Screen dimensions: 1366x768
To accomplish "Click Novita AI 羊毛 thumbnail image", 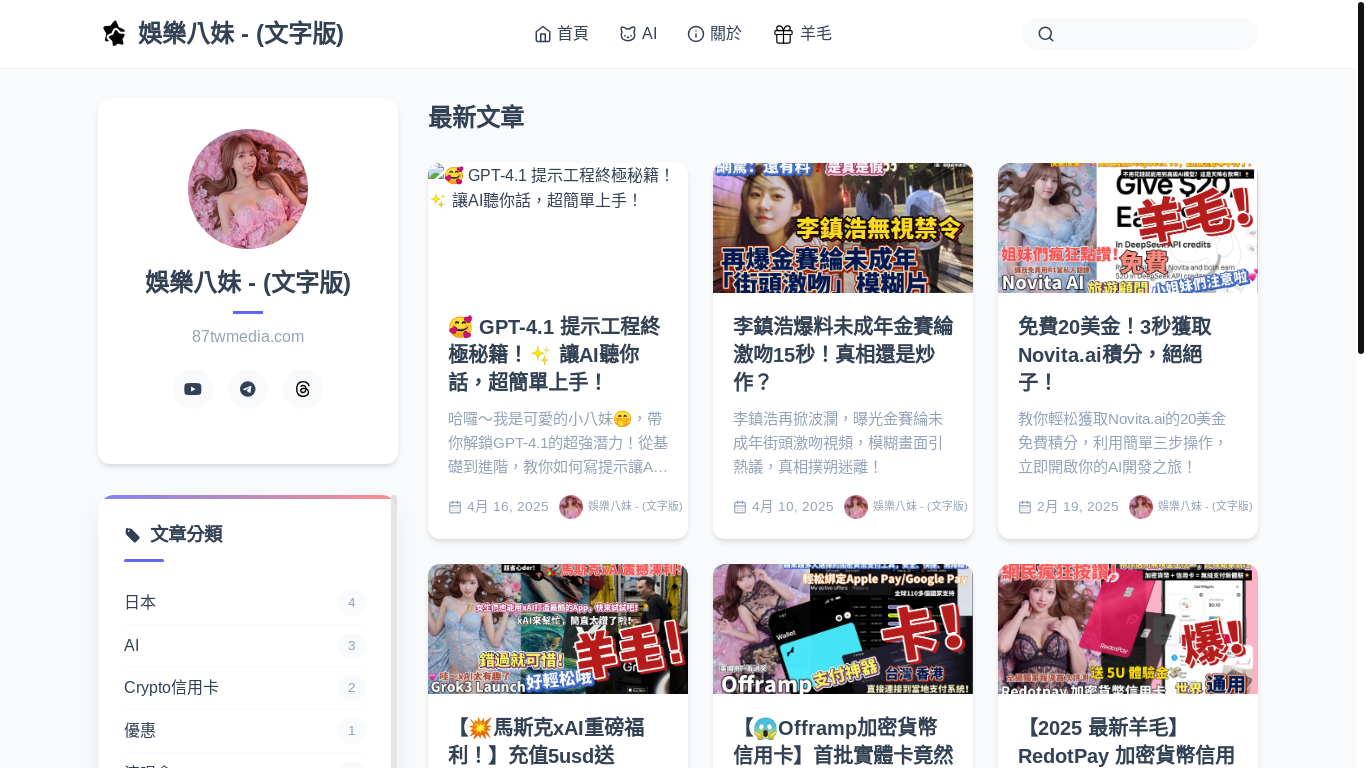I will (1128, 228).
